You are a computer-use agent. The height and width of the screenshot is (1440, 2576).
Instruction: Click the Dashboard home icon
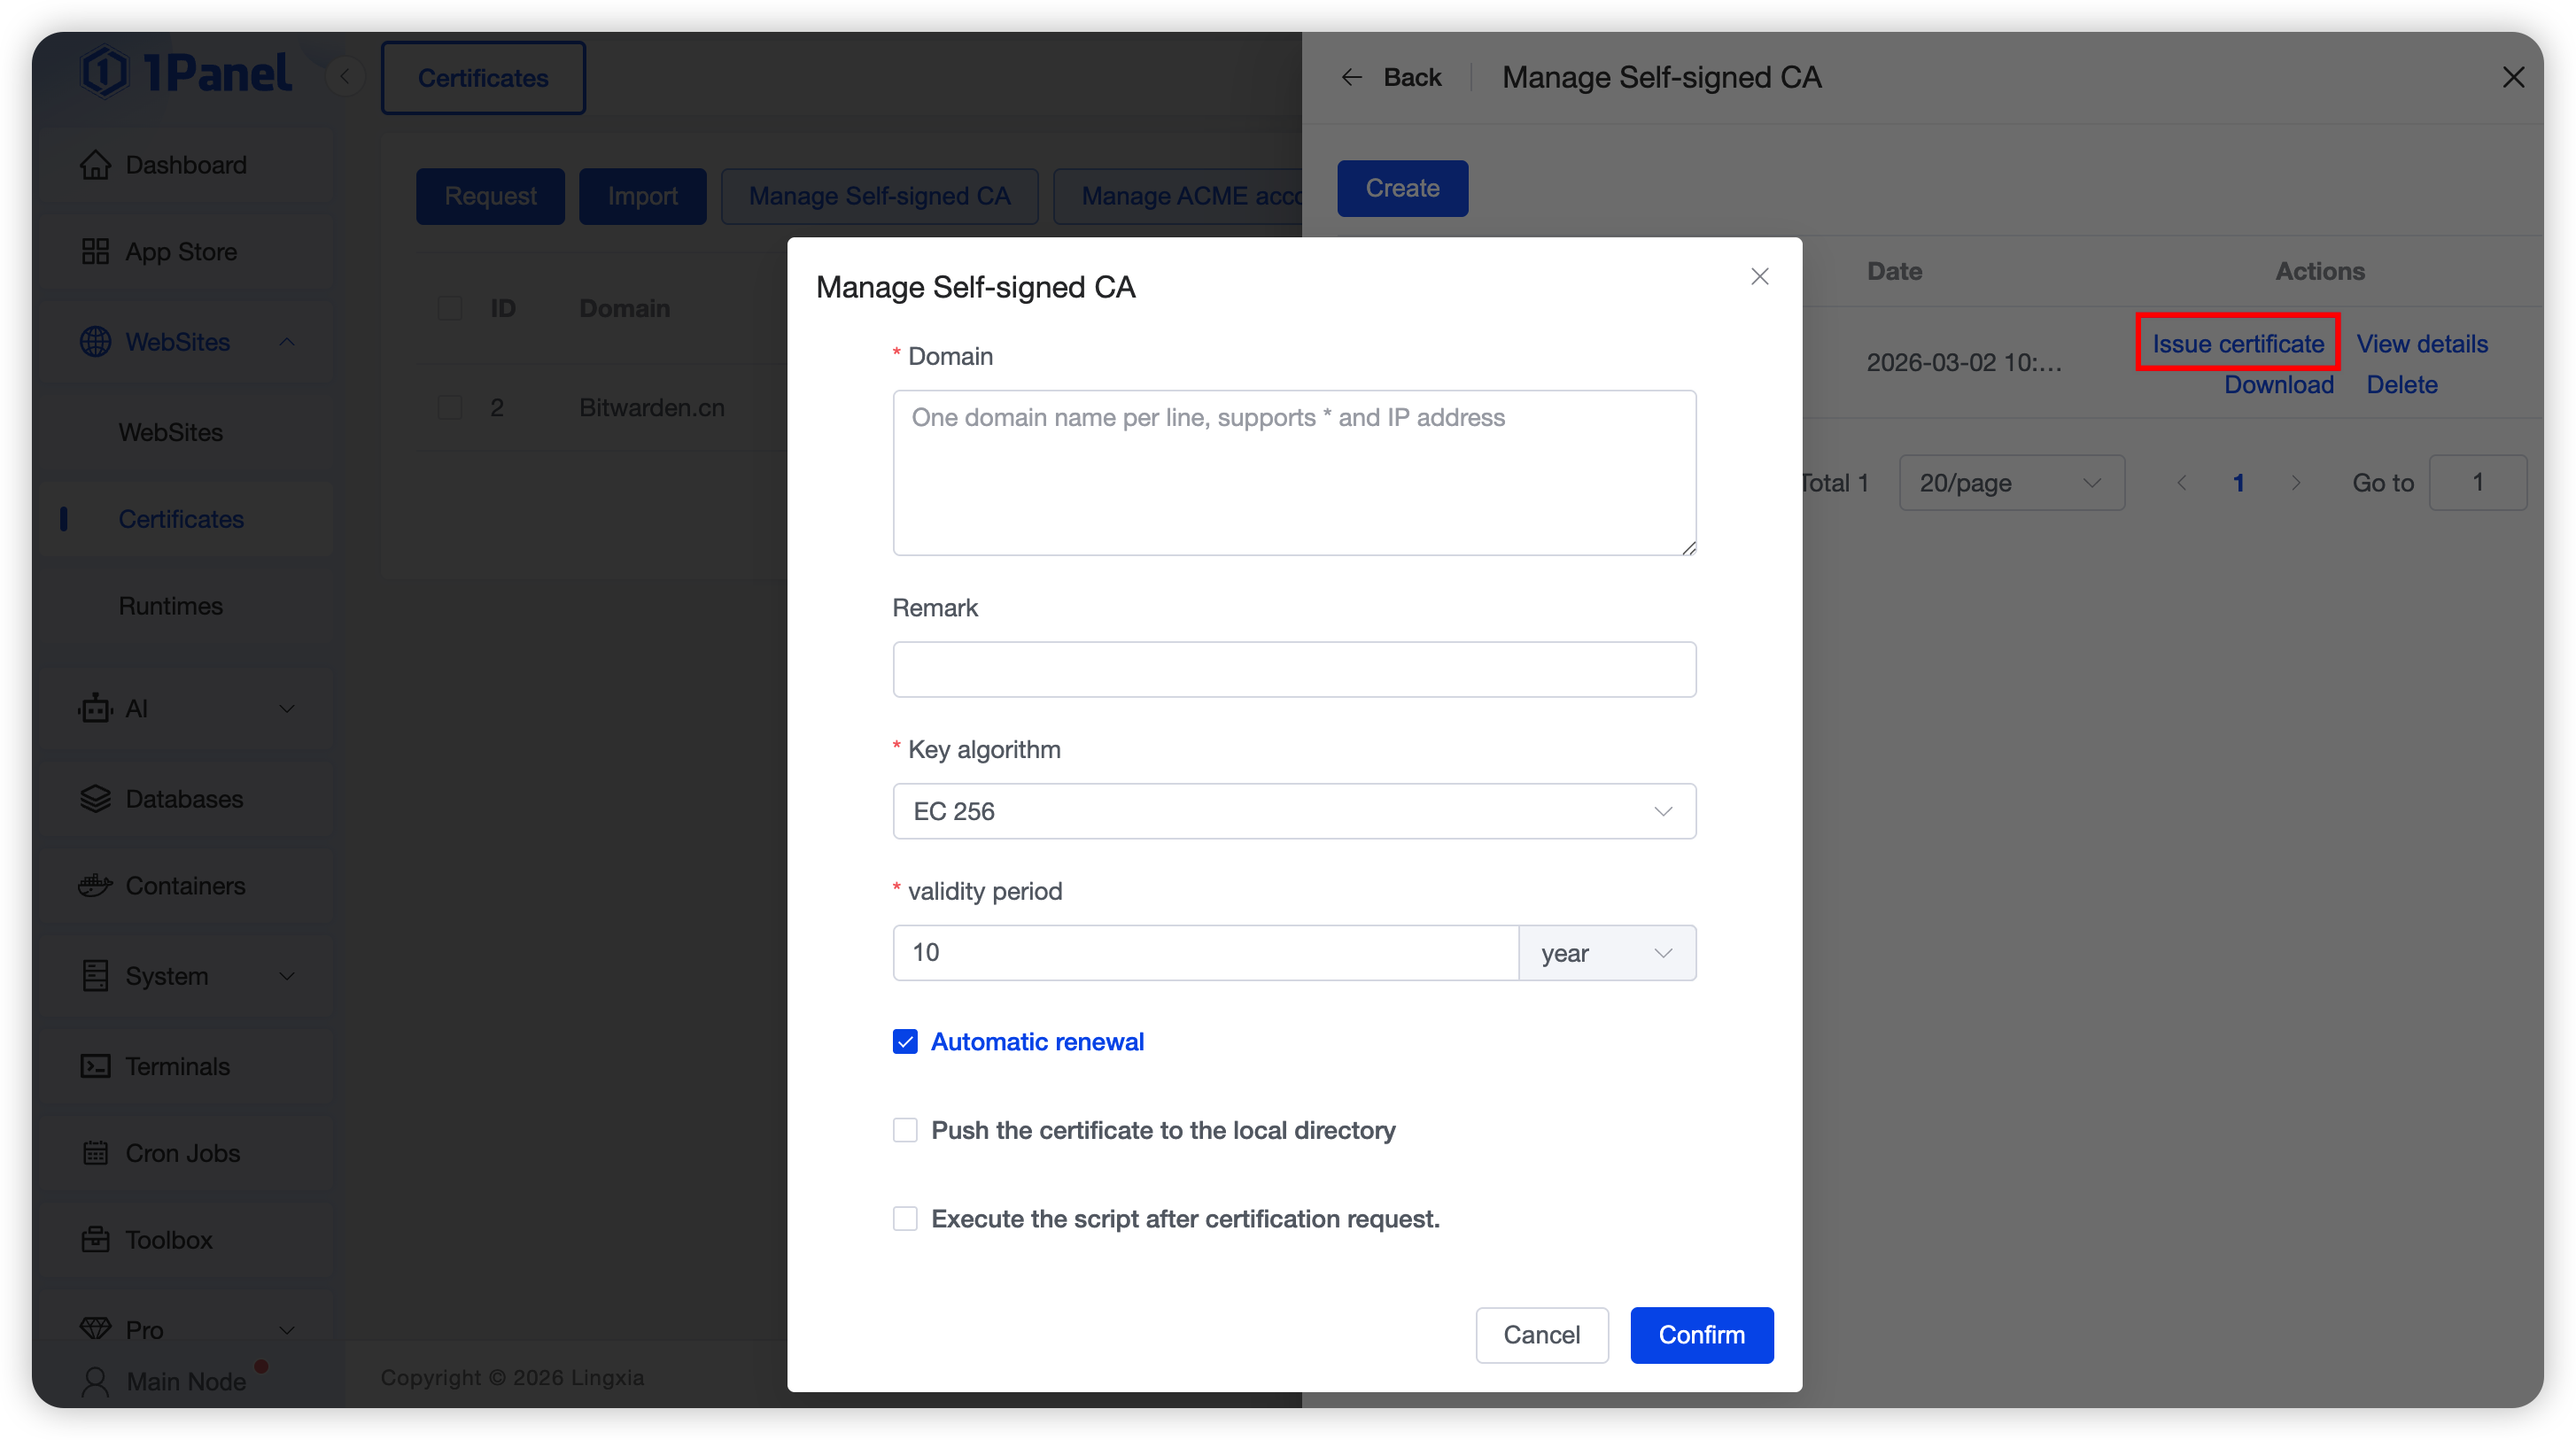point(95,165)
